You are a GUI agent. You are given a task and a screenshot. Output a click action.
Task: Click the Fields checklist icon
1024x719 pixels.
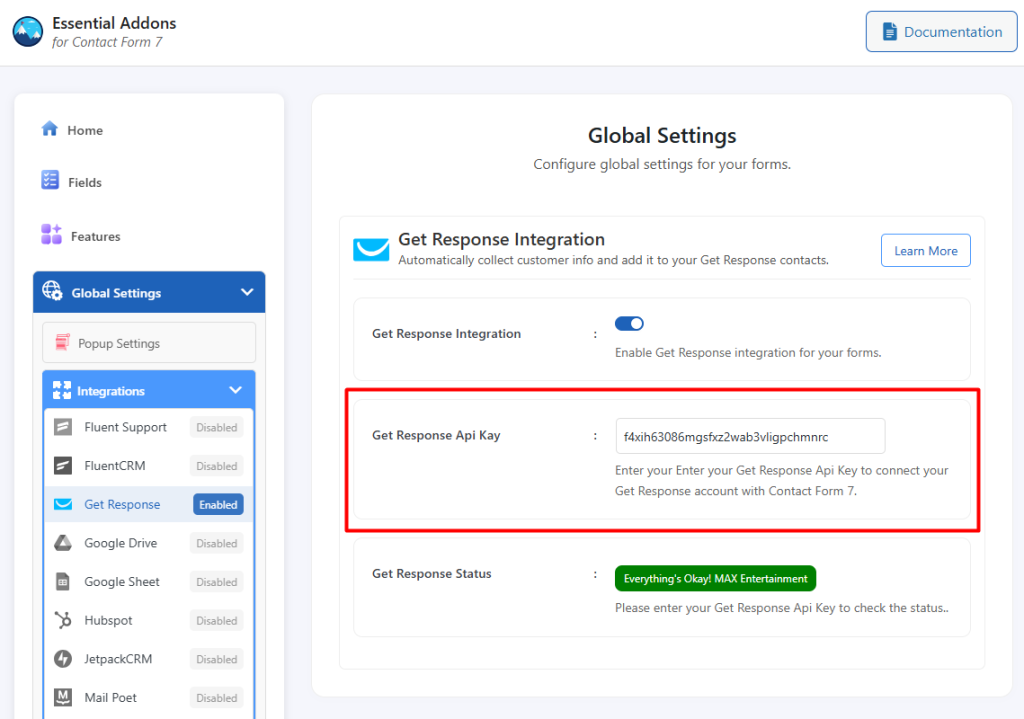tap(50, 180)
